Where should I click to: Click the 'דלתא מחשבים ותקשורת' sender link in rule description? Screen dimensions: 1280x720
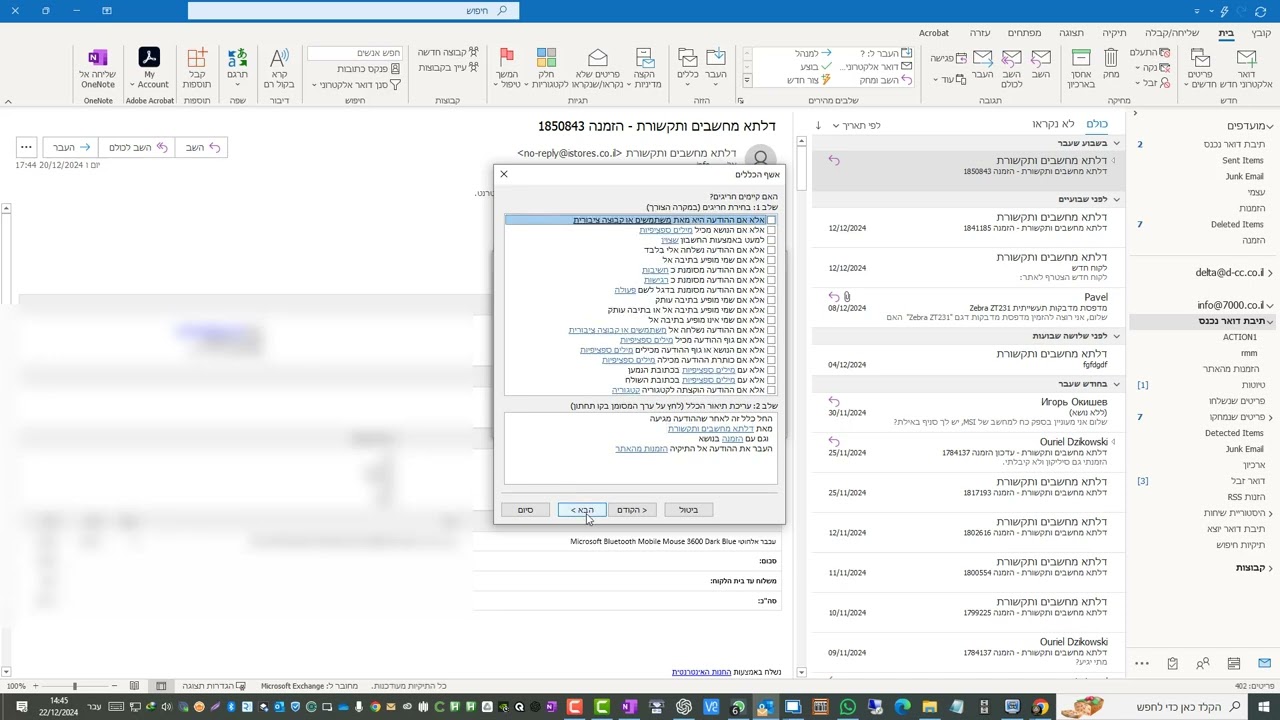click(711, 429)
